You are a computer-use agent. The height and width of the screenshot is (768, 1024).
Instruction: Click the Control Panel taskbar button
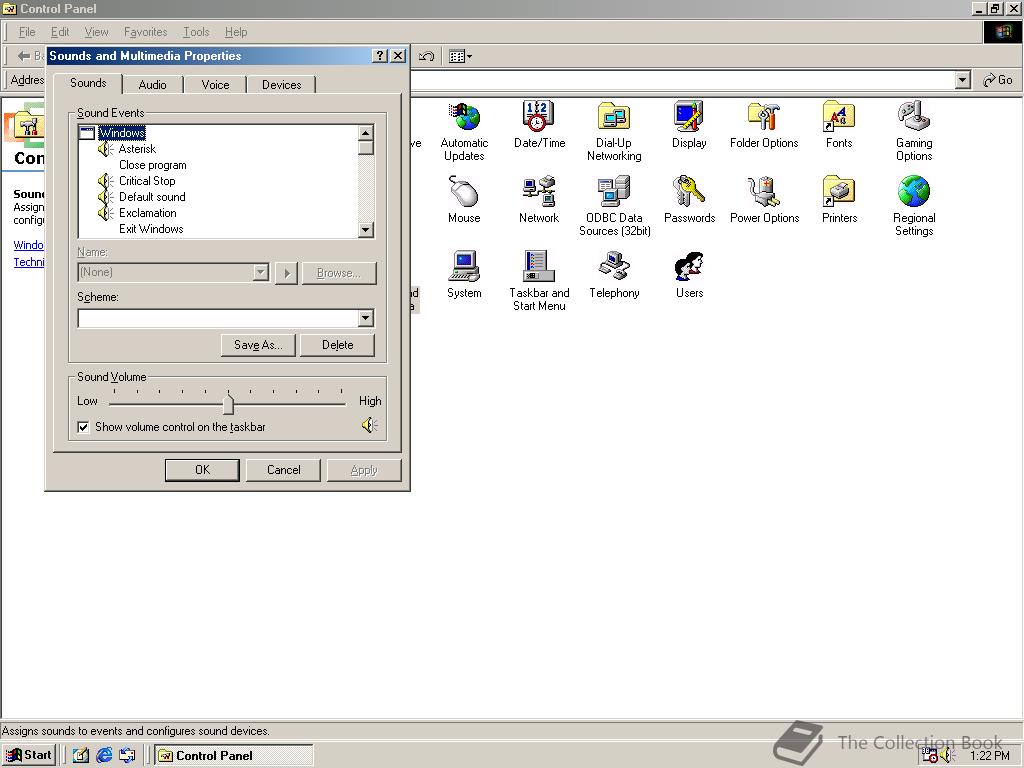coord(234,756)
